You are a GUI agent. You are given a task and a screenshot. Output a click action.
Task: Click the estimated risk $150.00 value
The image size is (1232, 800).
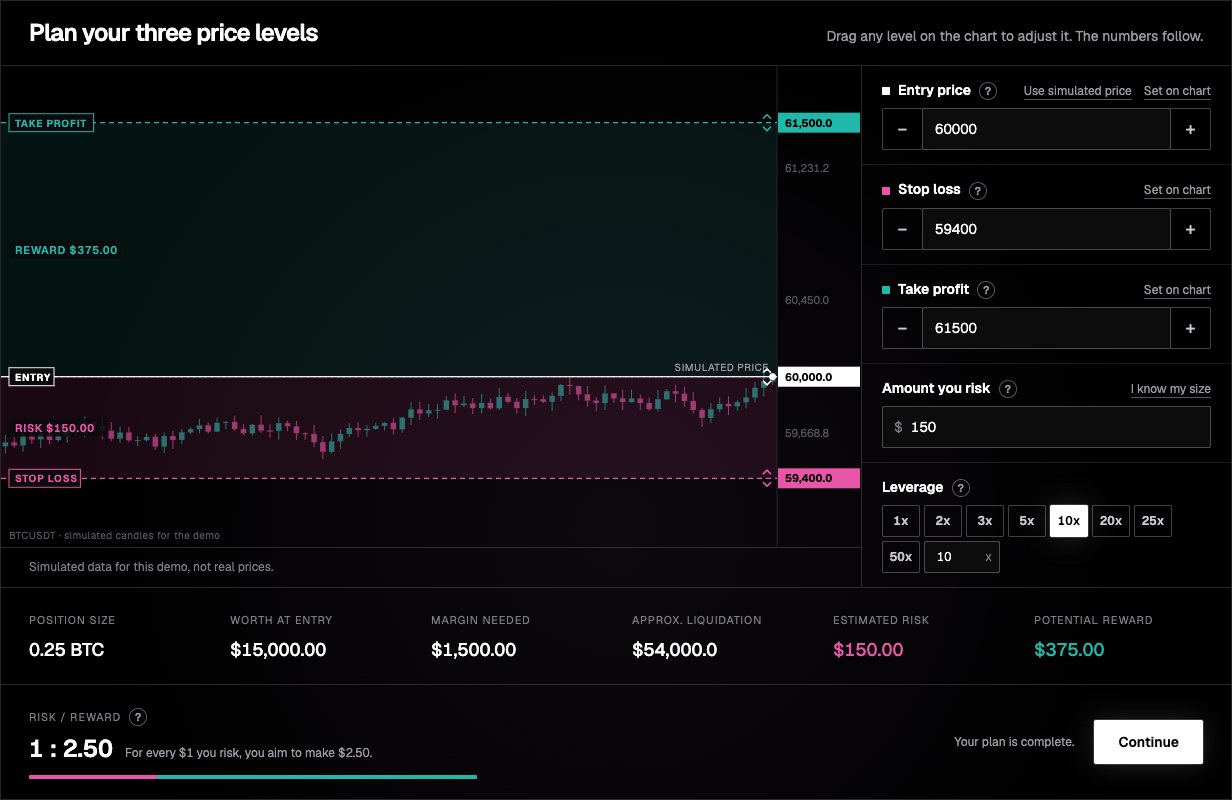pos(868,650)
